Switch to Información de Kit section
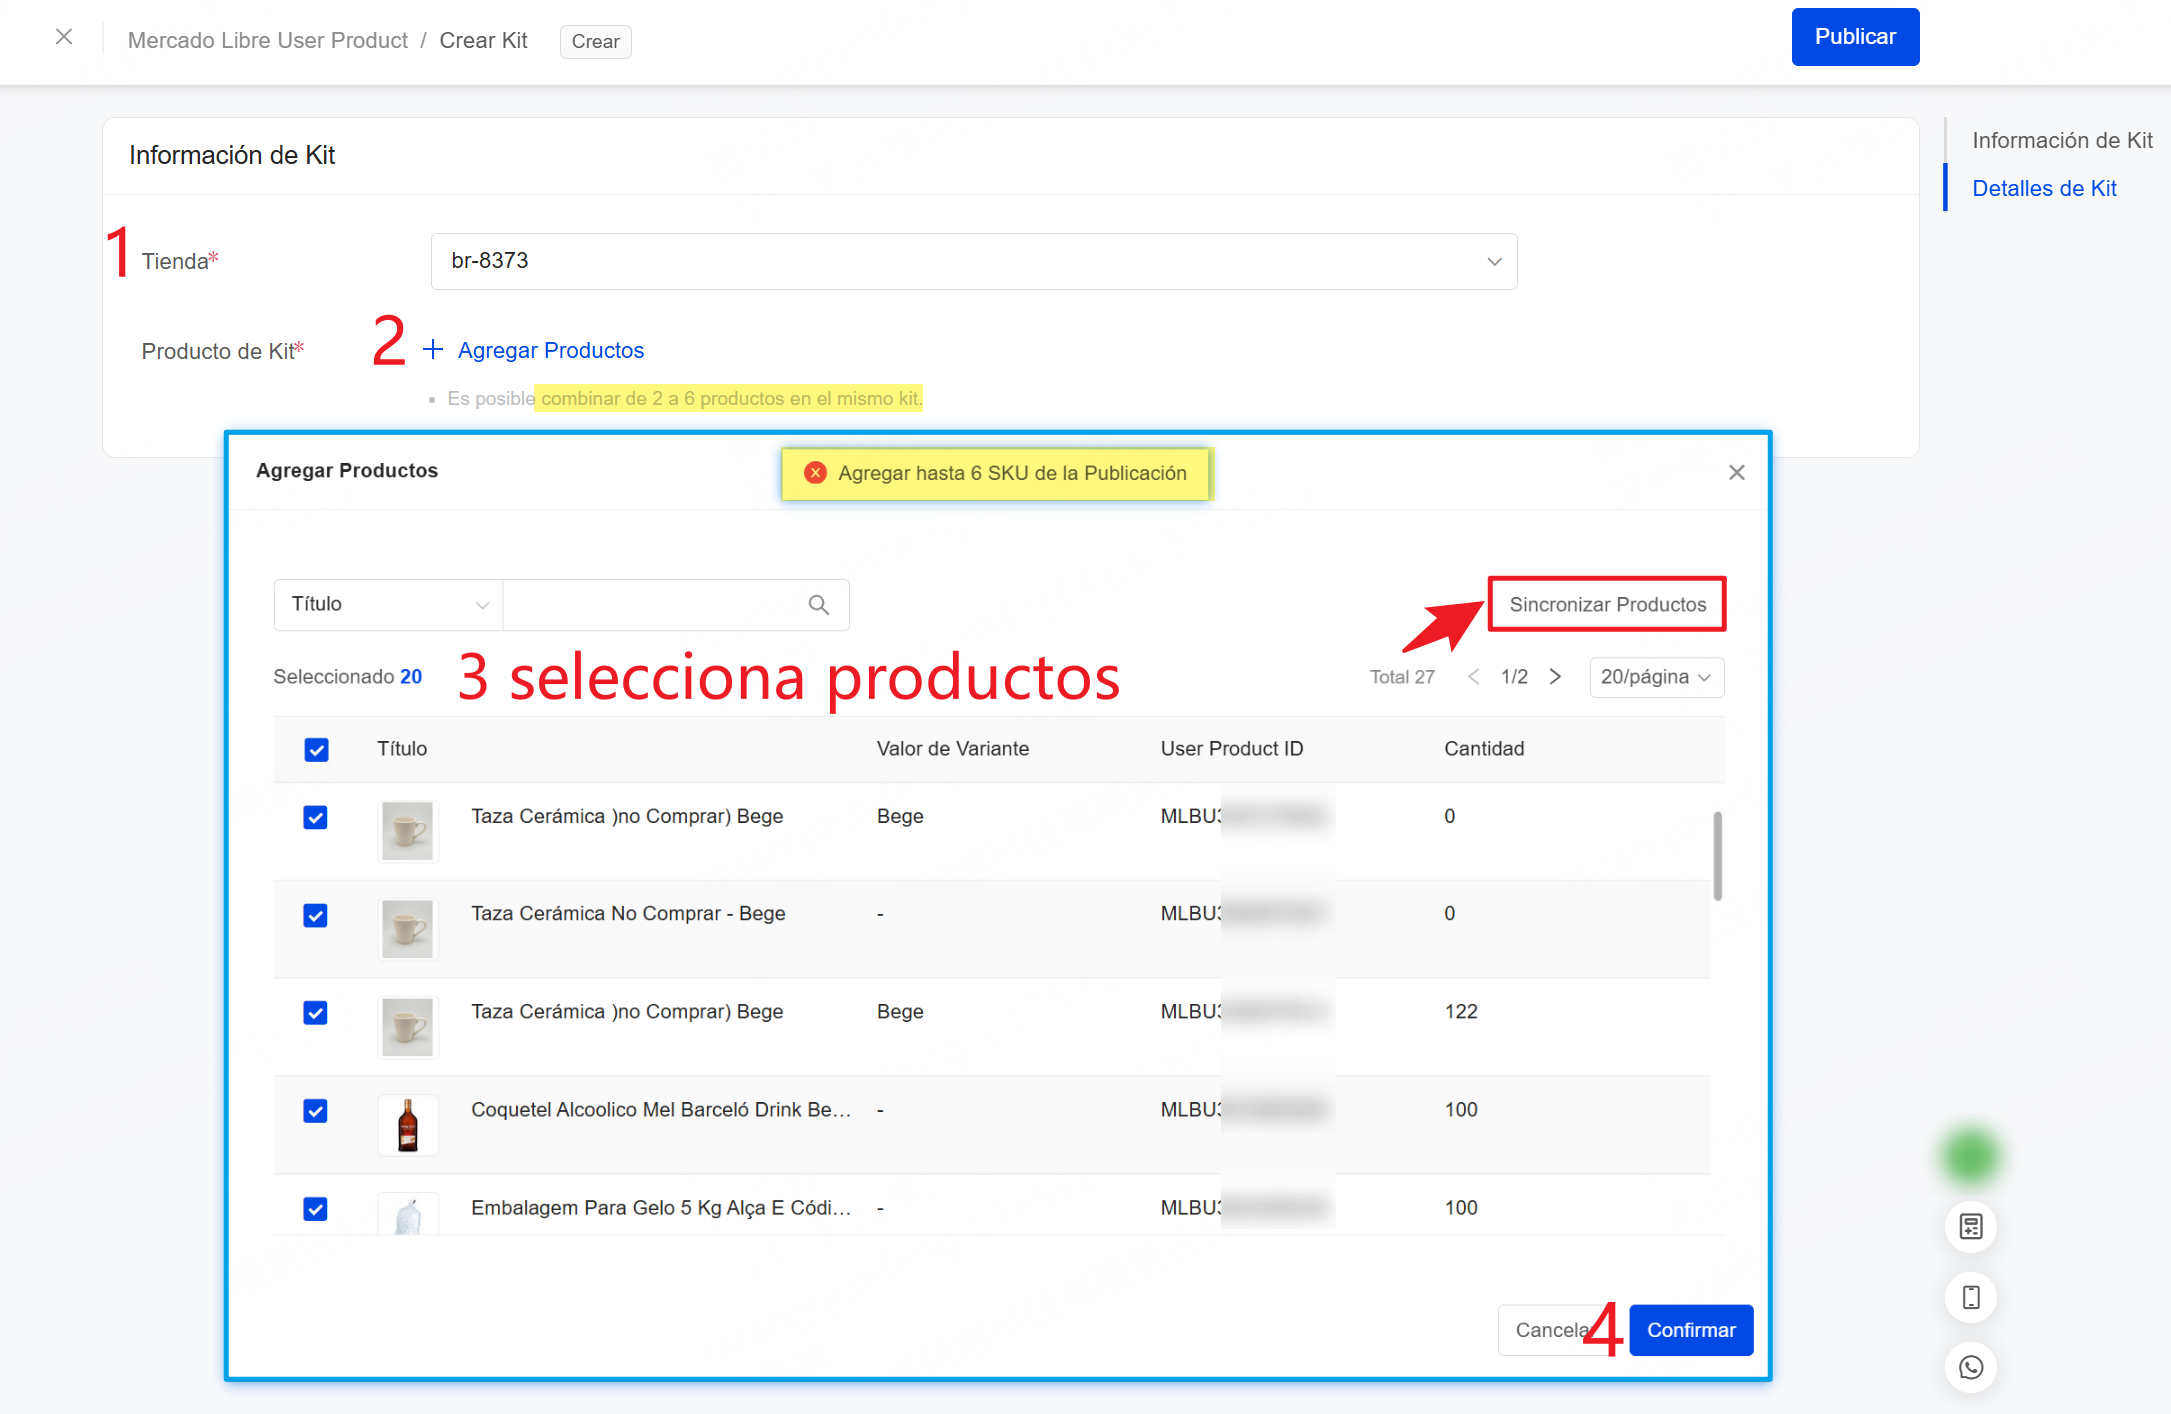 pyautogui.click(x=2061, y=140)
